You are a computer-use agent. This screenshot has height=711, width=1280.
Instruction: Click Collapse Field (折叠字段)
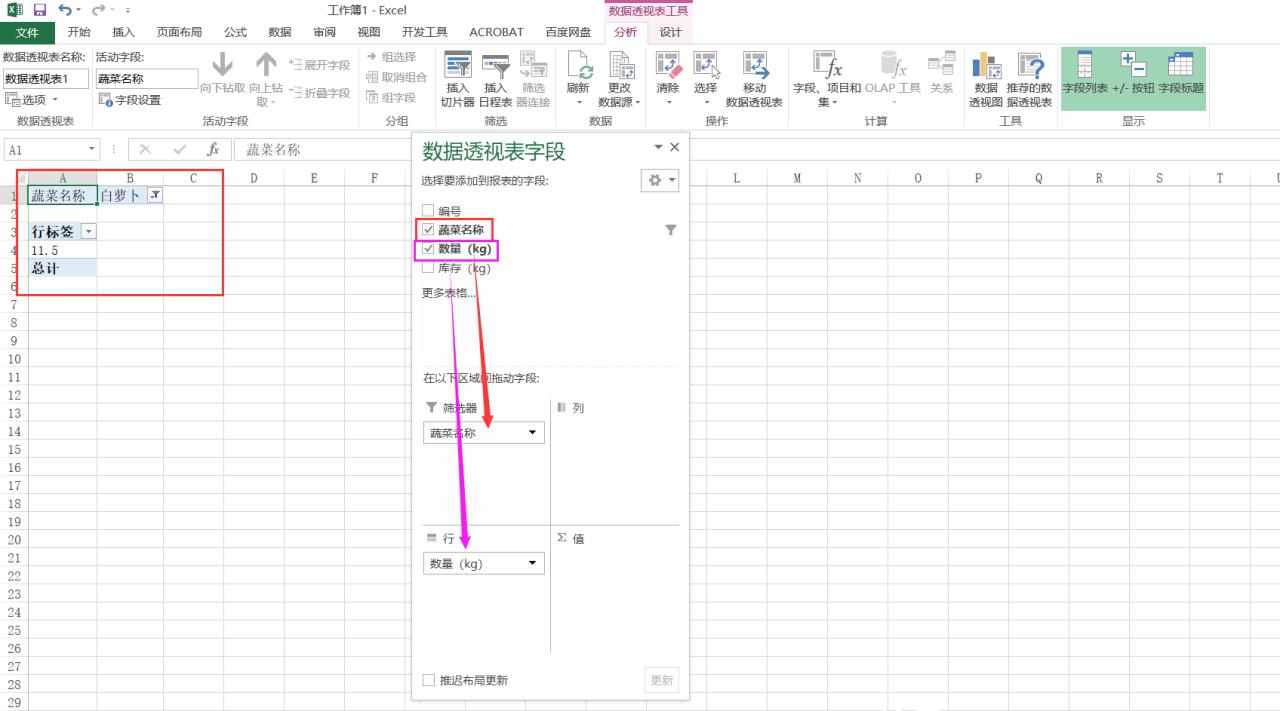[320, 92]
